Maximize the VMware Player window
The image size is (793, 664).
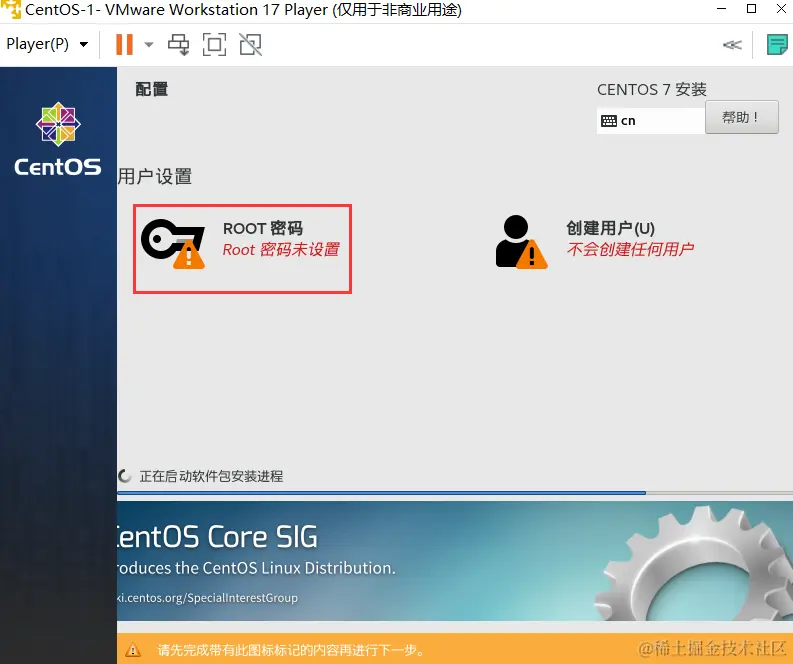click(x=752, y=9)
